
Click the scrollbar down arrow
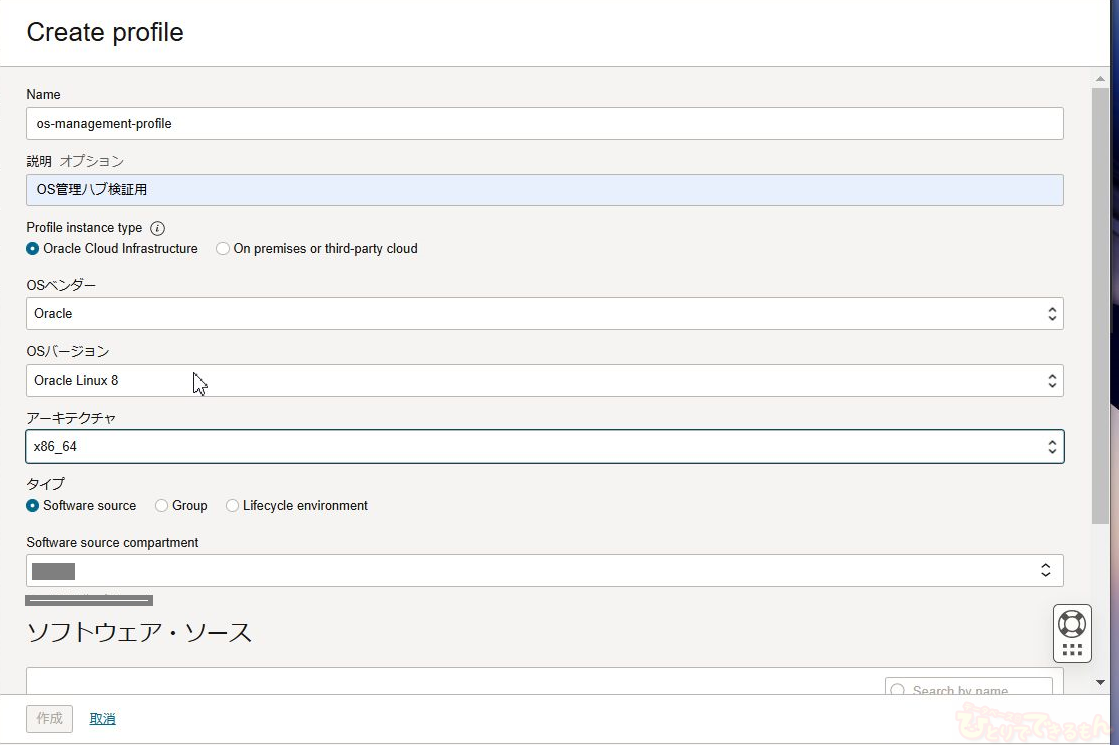tap(1100, 683)
